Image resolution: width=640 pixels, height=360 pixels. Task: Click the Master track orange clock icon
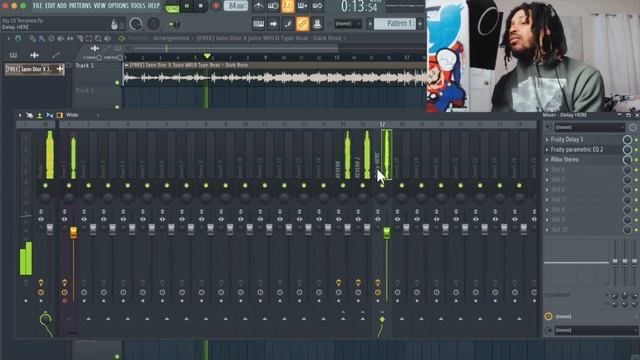[41, 292]
